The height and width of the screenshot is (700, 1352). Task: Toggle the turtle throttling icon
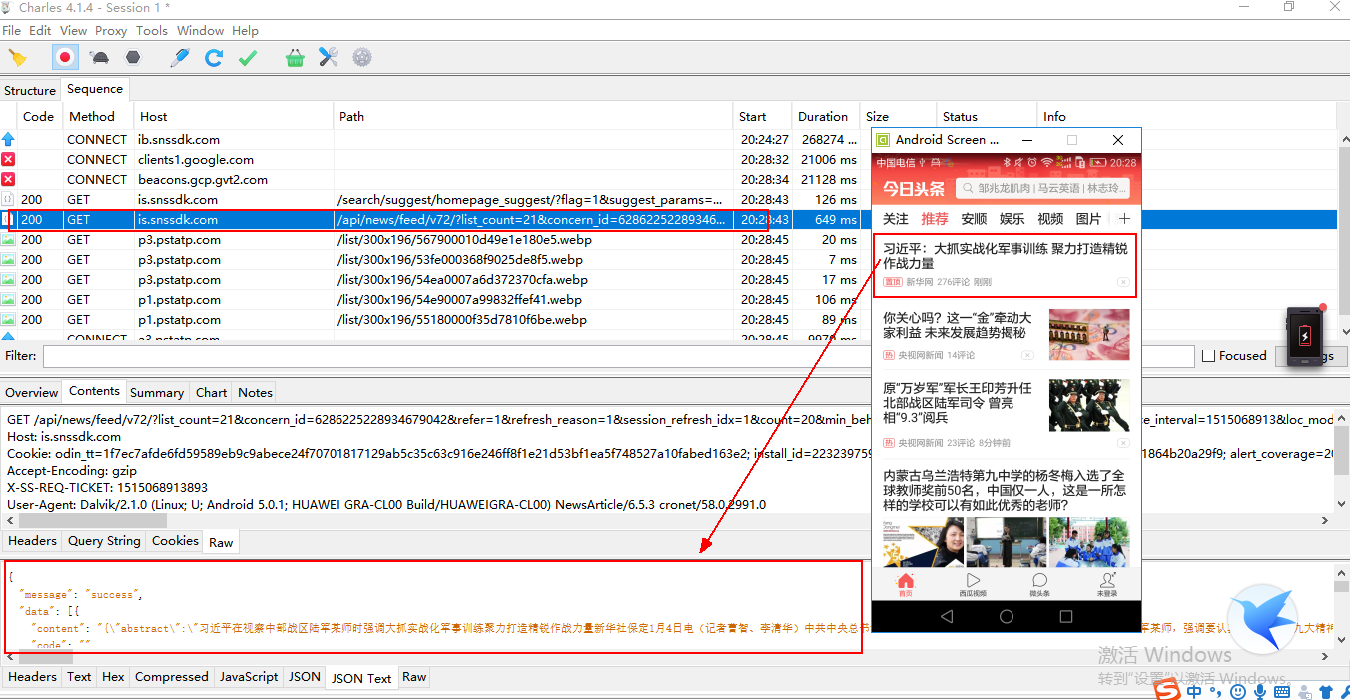[100, 58]
